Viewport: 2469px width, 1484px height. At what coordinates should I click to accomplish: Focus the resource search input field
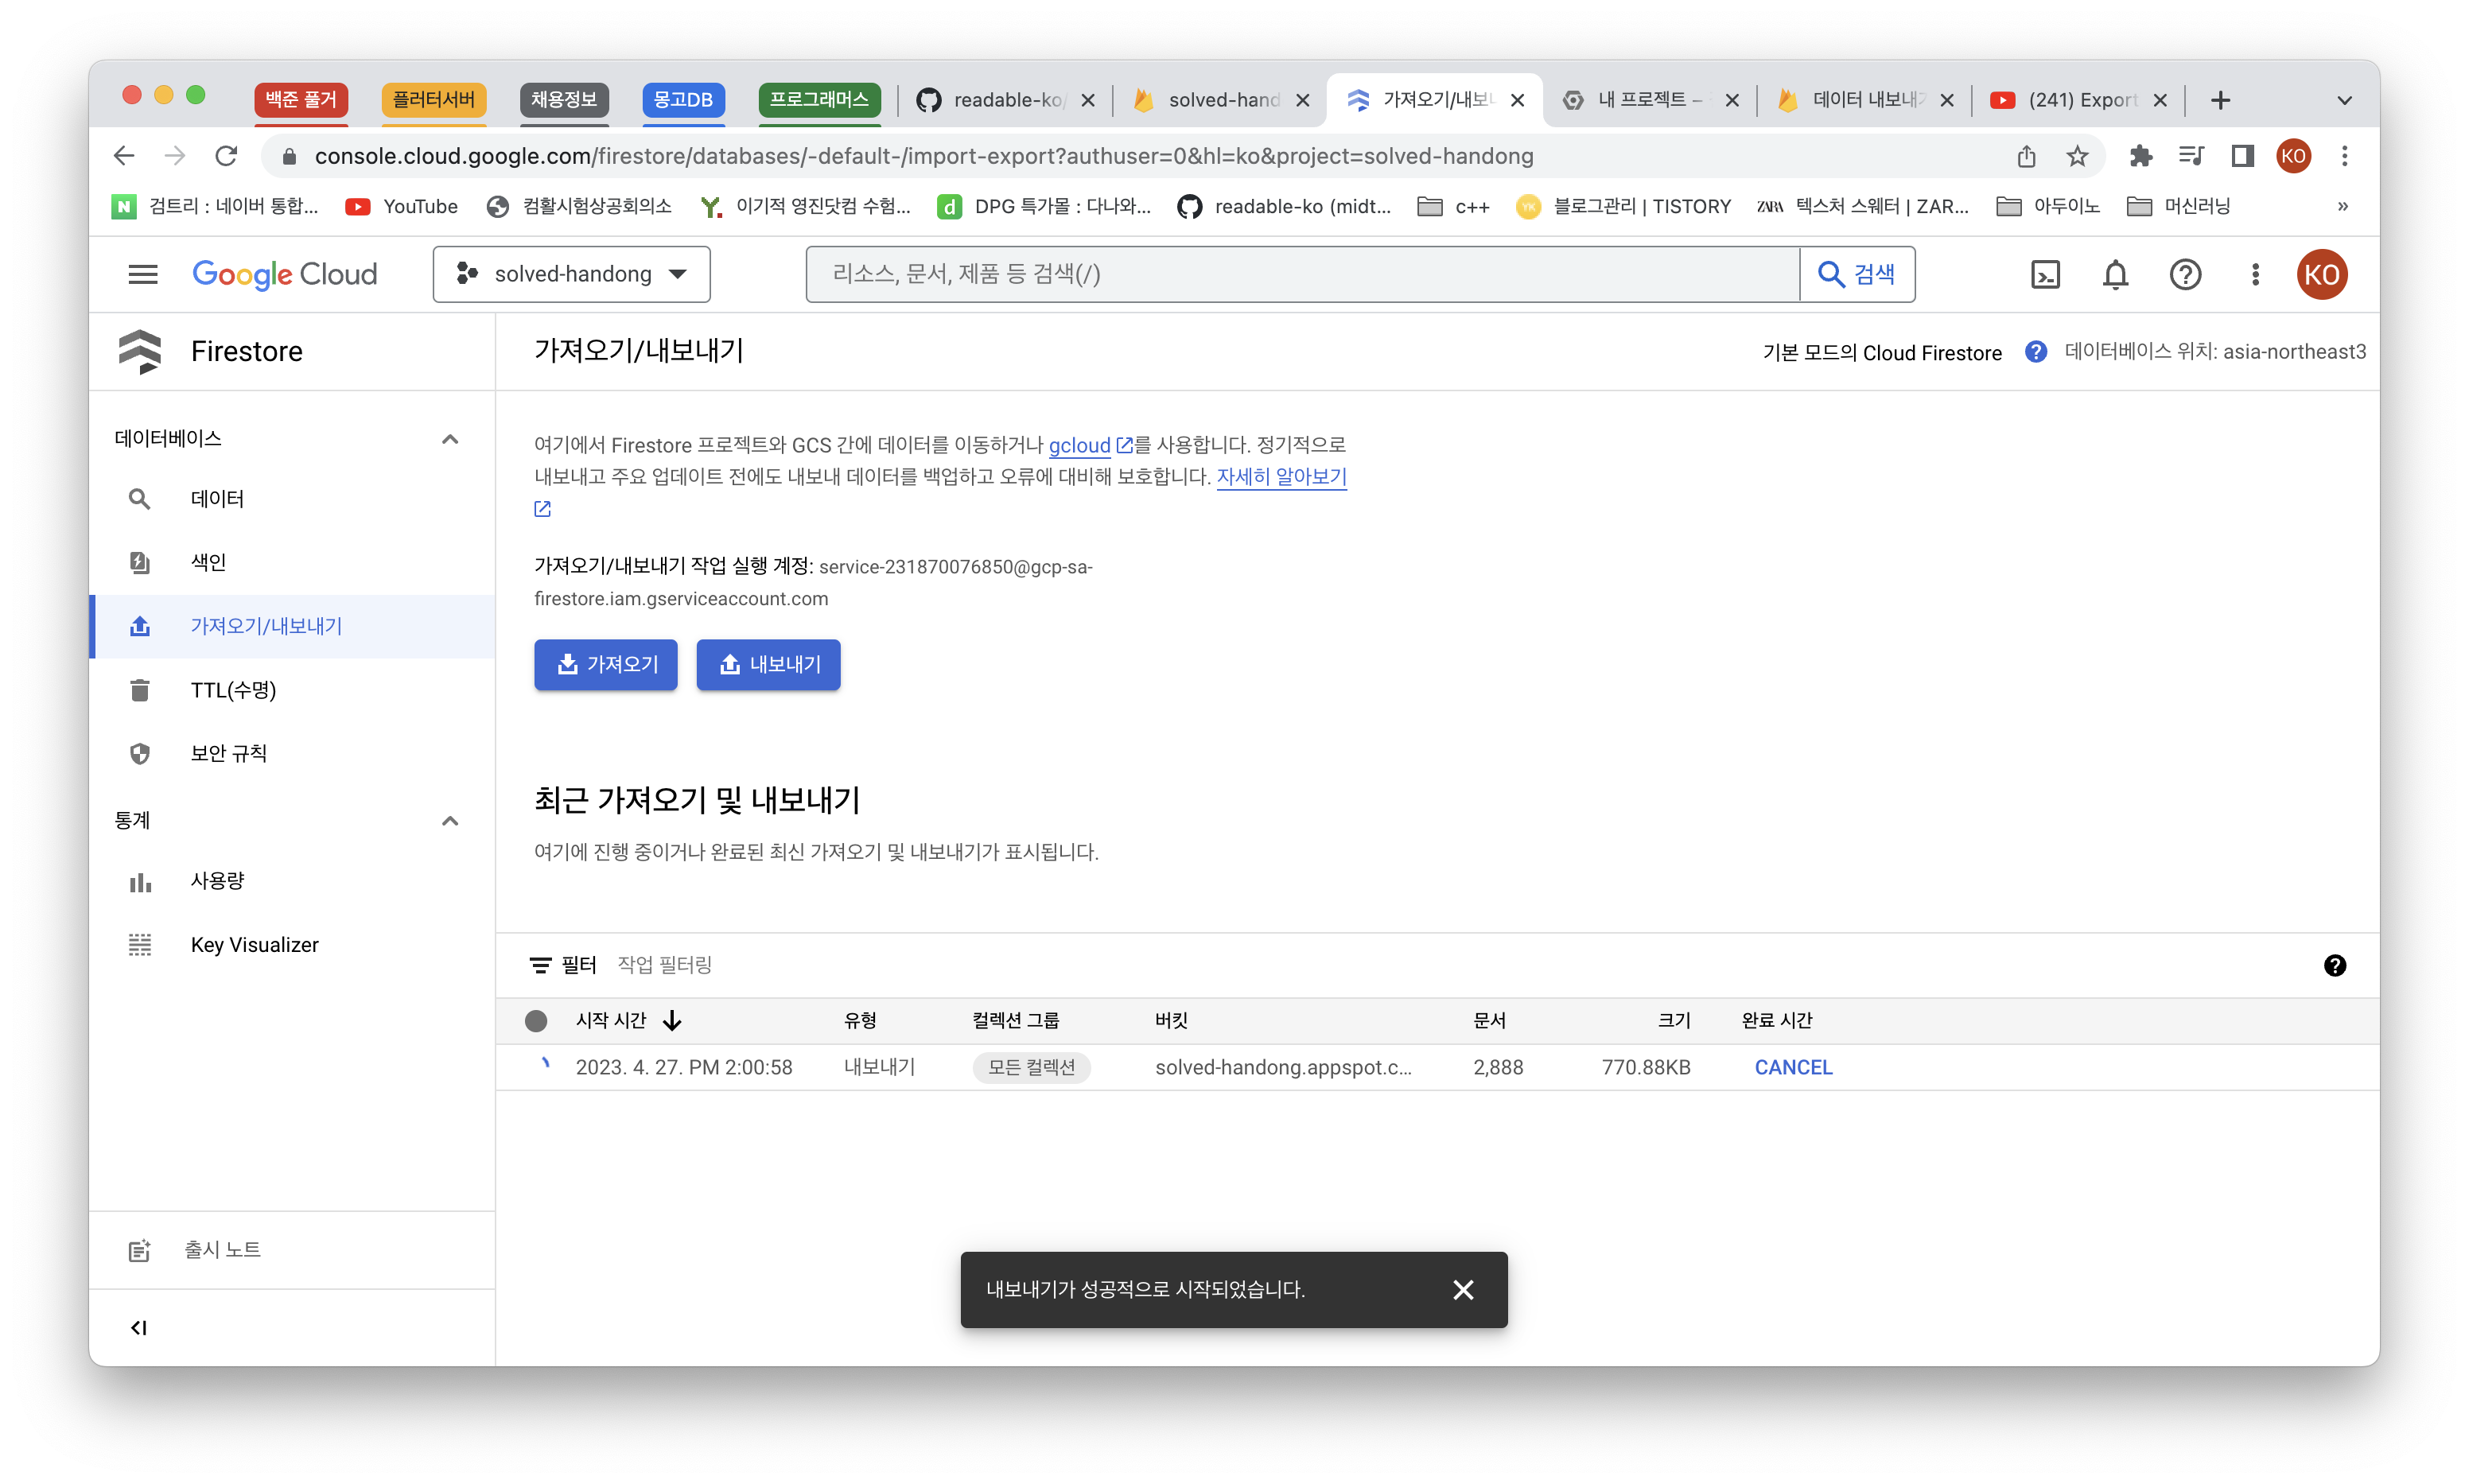coord(1301,274)
